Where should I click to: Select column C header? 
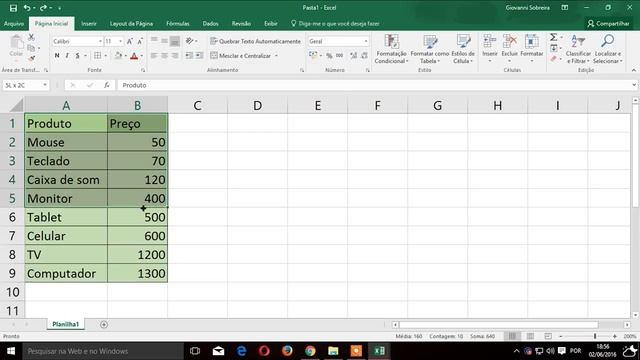click(197, 105)
